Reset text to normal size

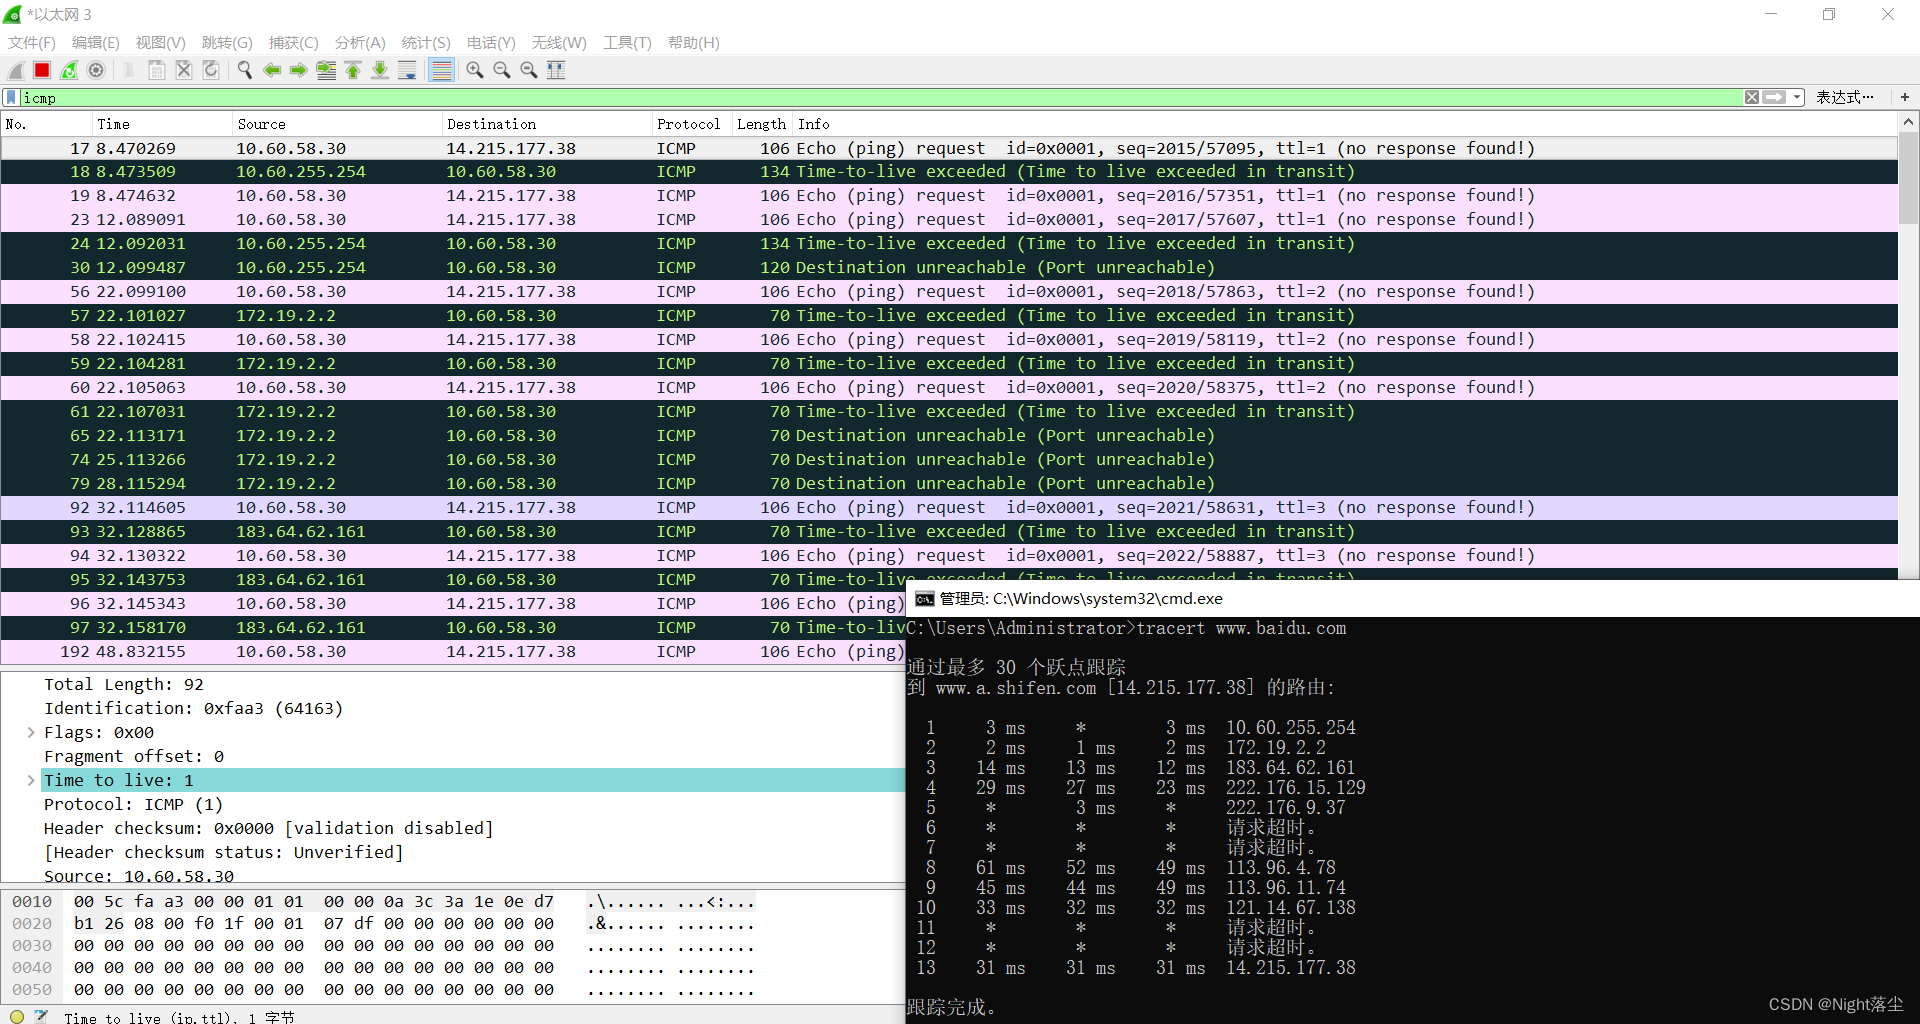pyautogui.click(x=529, y=70)
